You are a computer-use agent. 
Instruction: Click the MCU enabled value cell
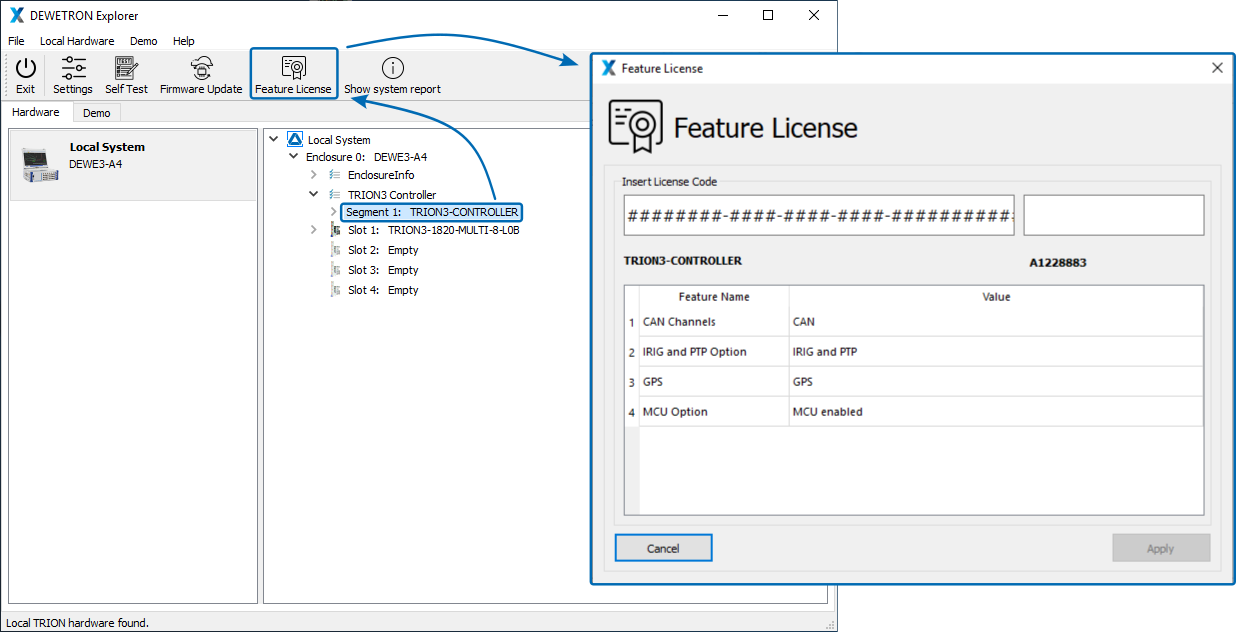point(996,412)
